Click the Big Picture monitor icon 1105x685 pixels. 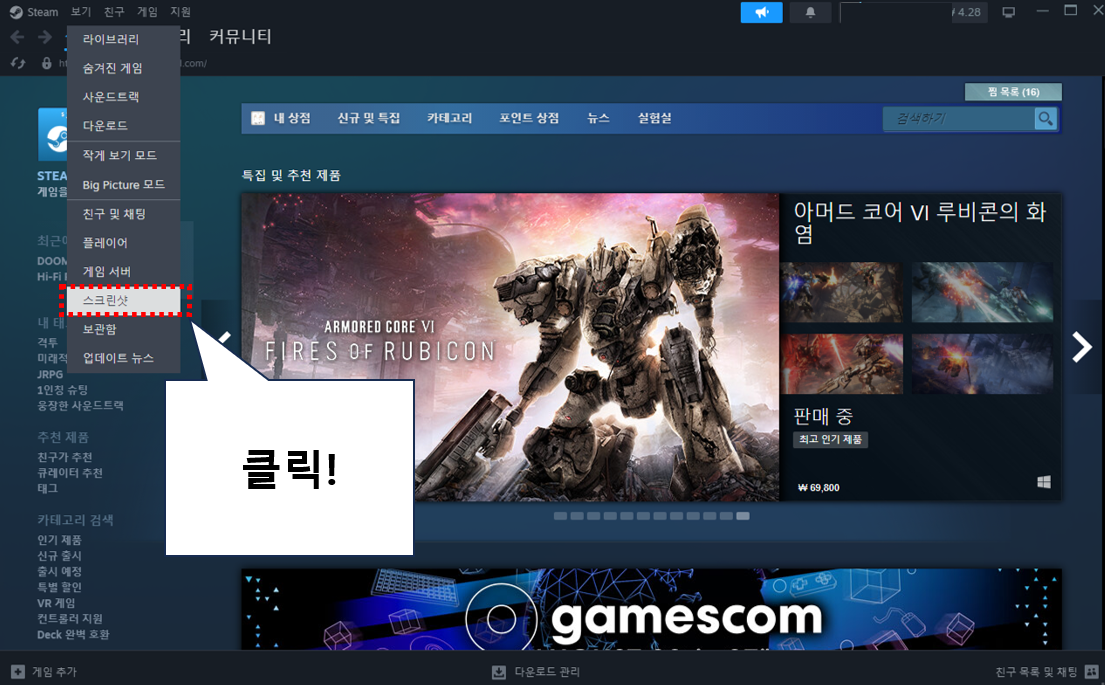pyautogui.click(x=1008, y=12)
